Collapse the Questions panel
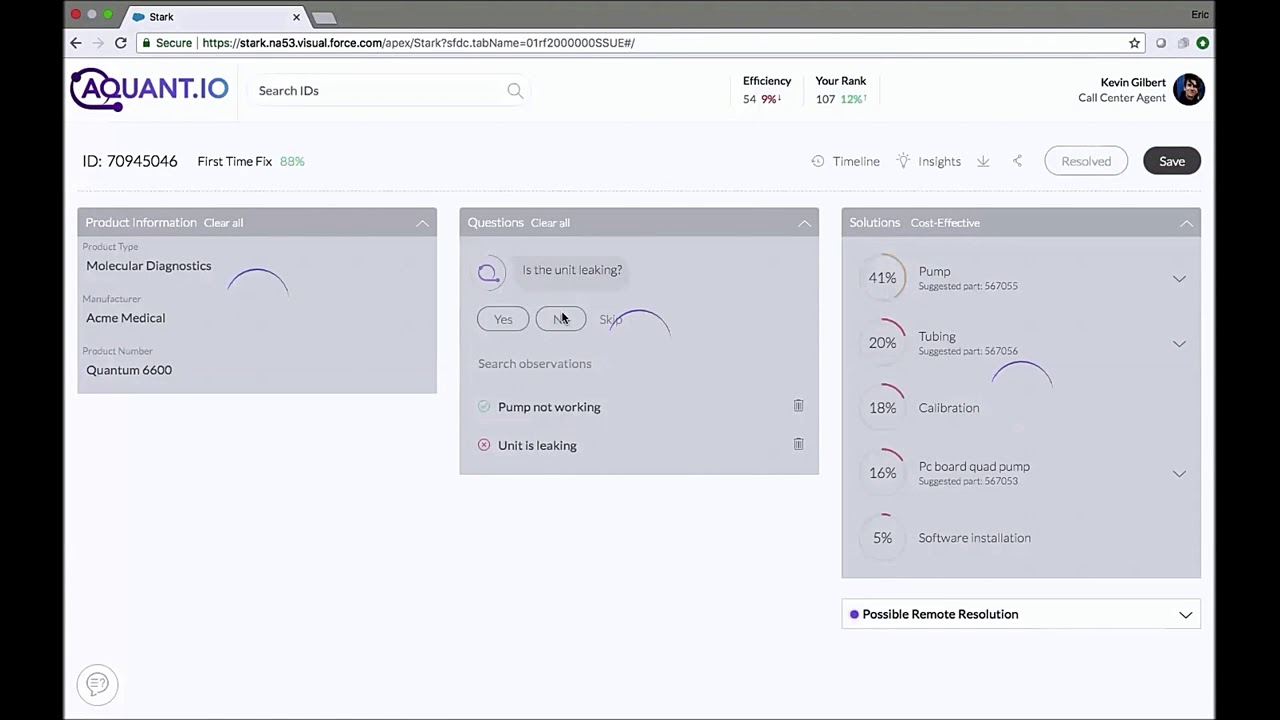Viewport: 1280px width, 720px height. click(x=804, y=223)
